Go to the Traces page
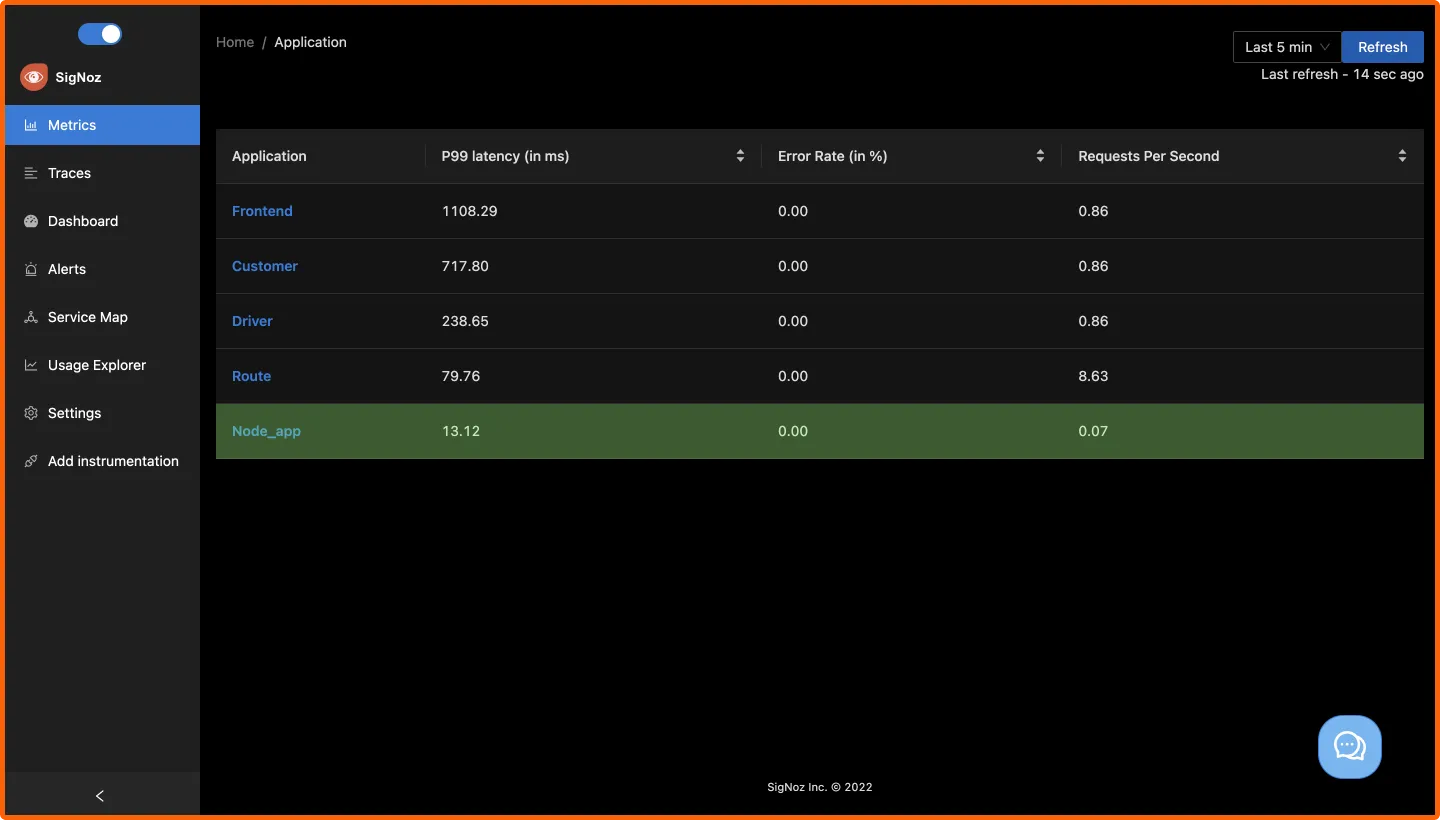Viewport: 1440px width, 820px height. 102,173
